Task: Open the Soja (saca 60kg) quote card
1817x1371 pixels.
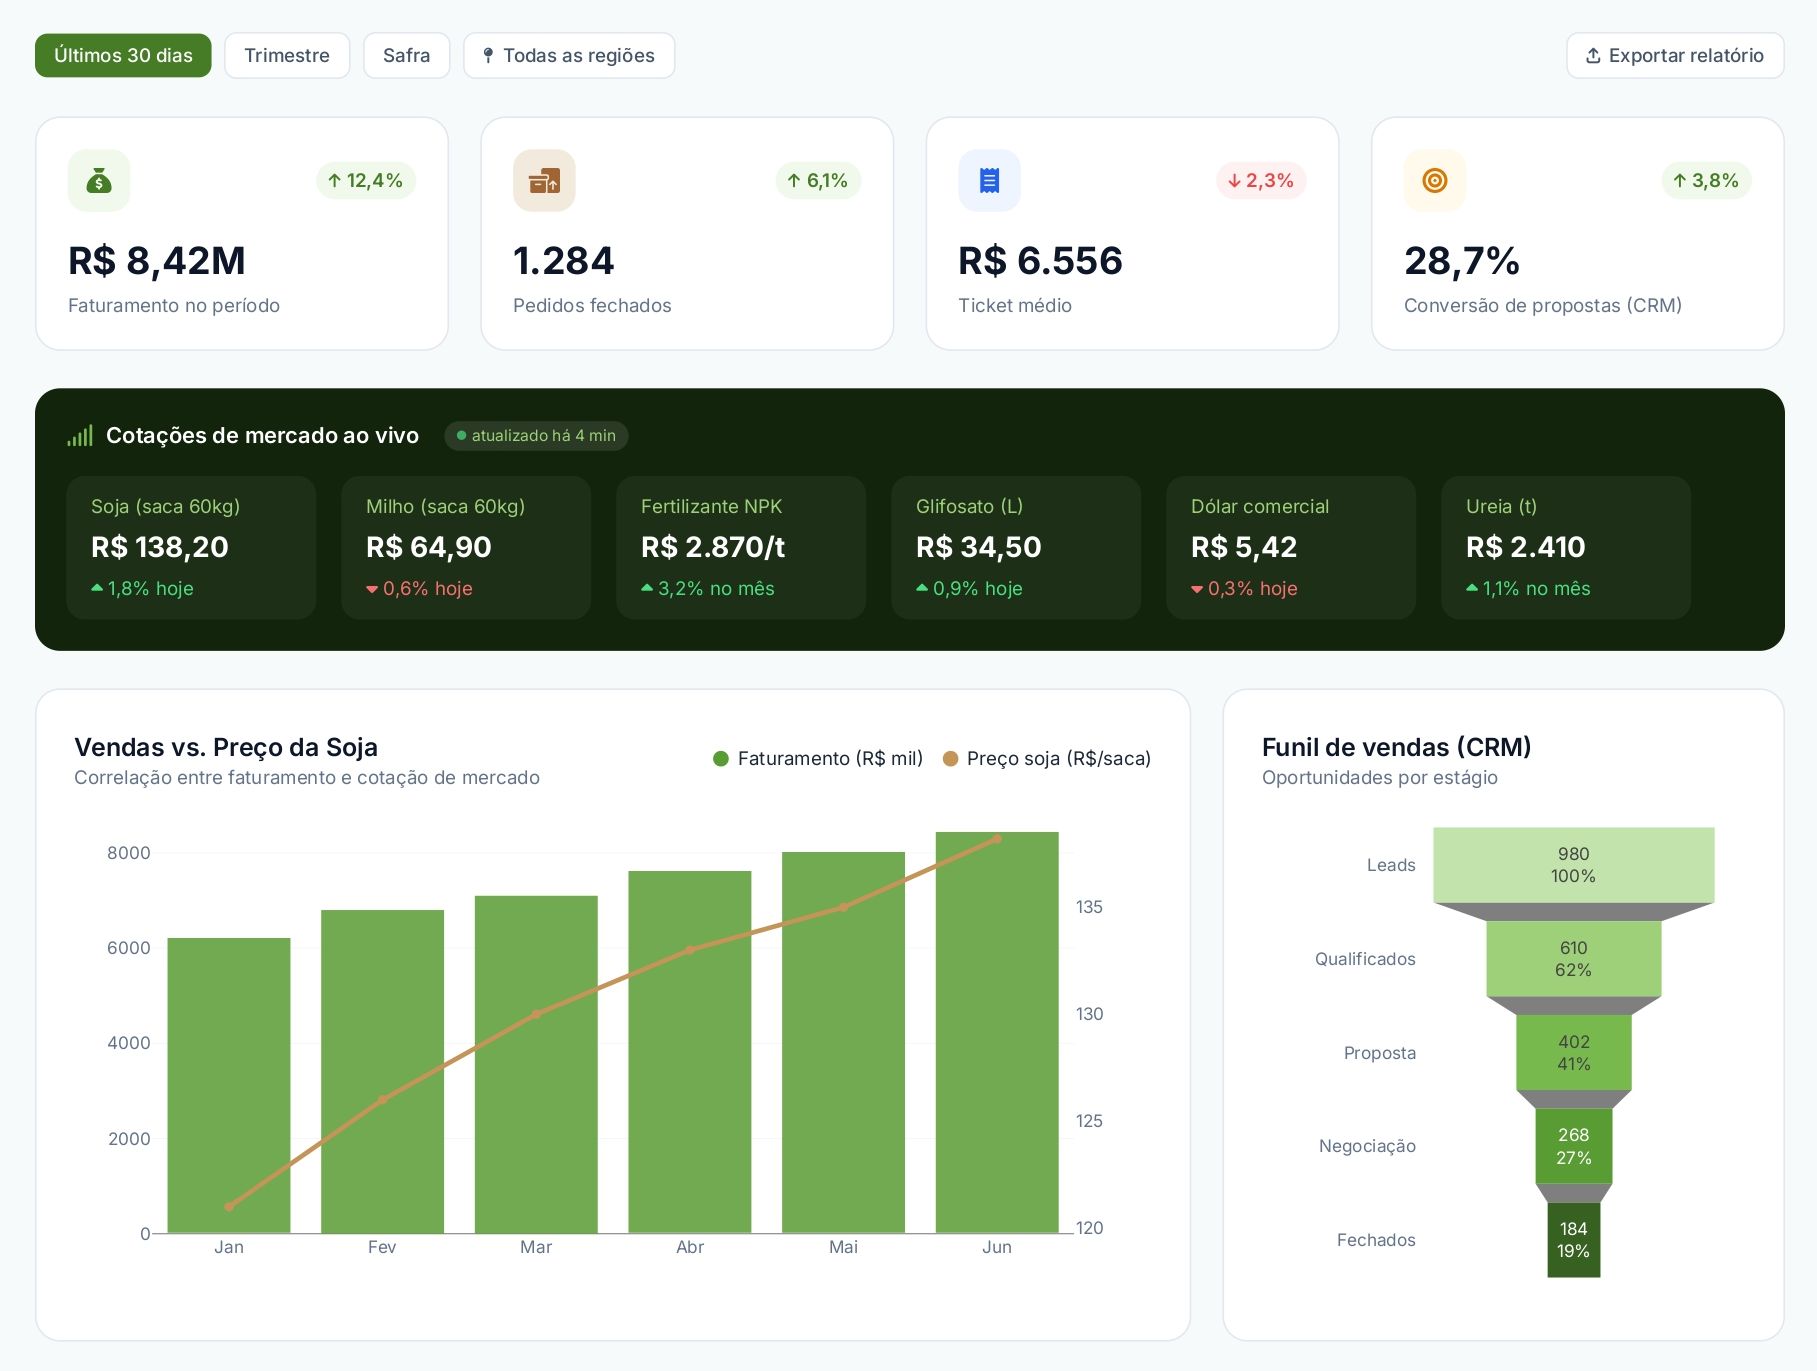Action: pos(191,548)
